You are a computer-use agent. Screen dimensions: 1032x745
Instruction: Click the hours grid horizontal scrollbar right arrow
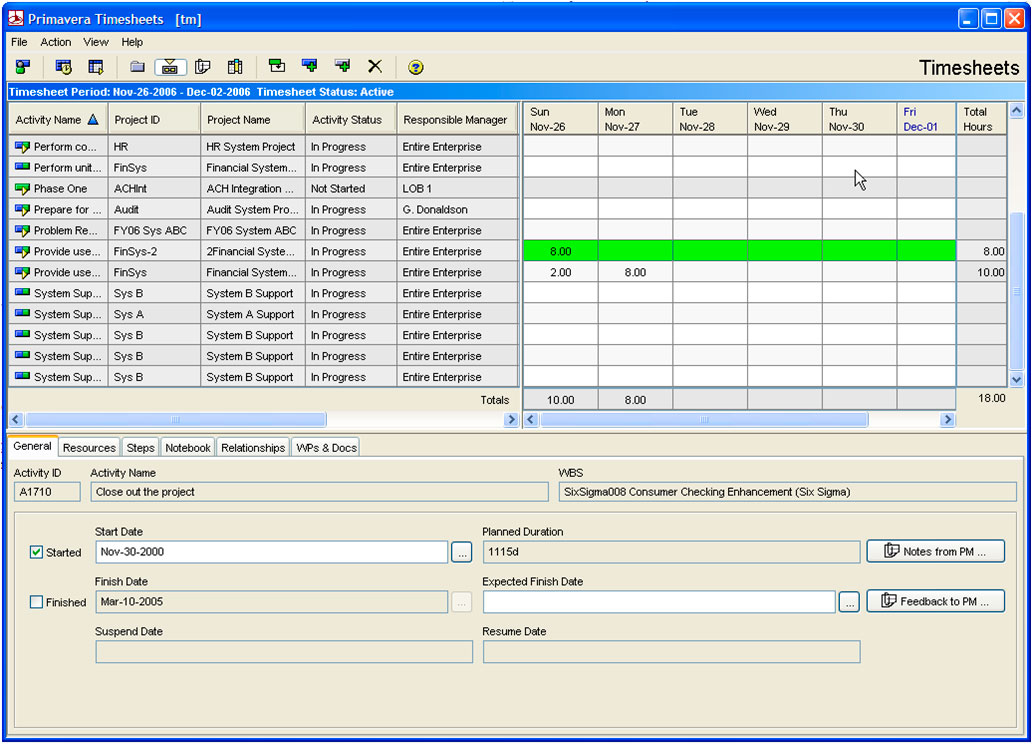point(947,419)
